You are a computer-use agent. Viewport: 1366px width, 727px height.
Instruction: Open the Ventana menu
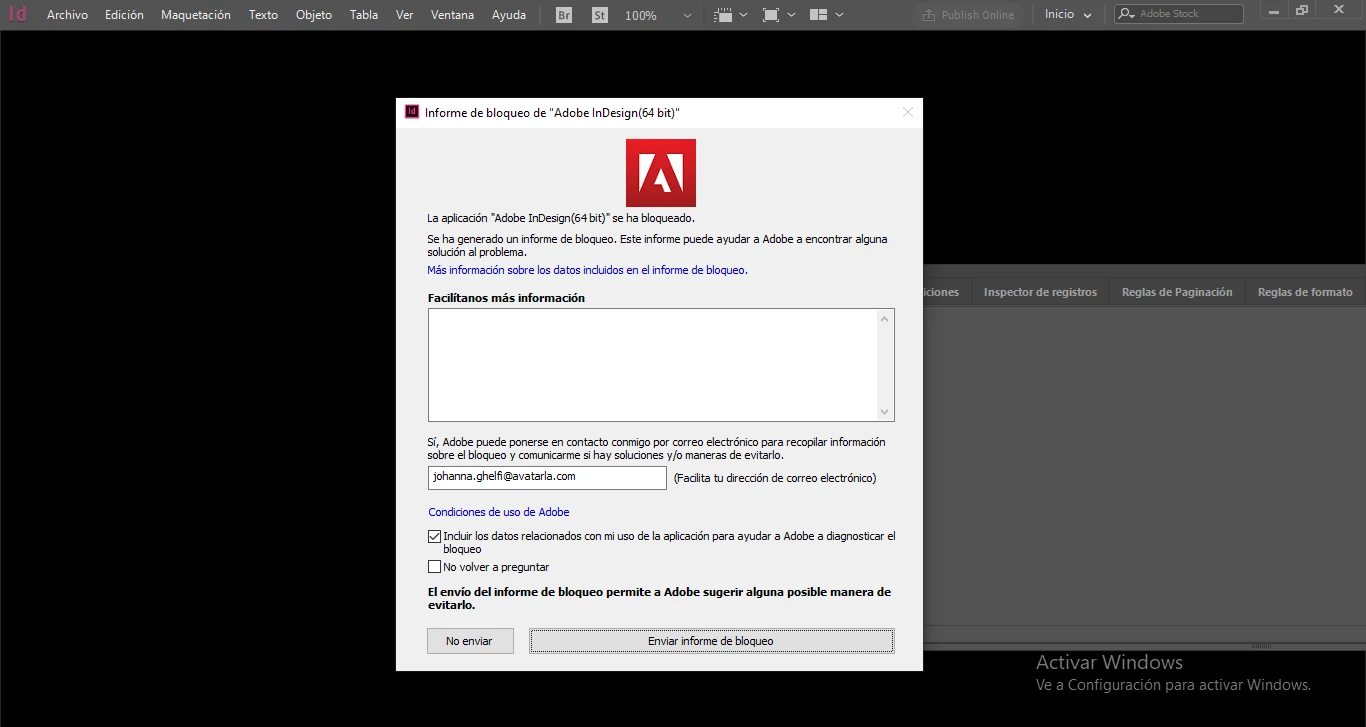pyautogui.click(x=453, y=15)
